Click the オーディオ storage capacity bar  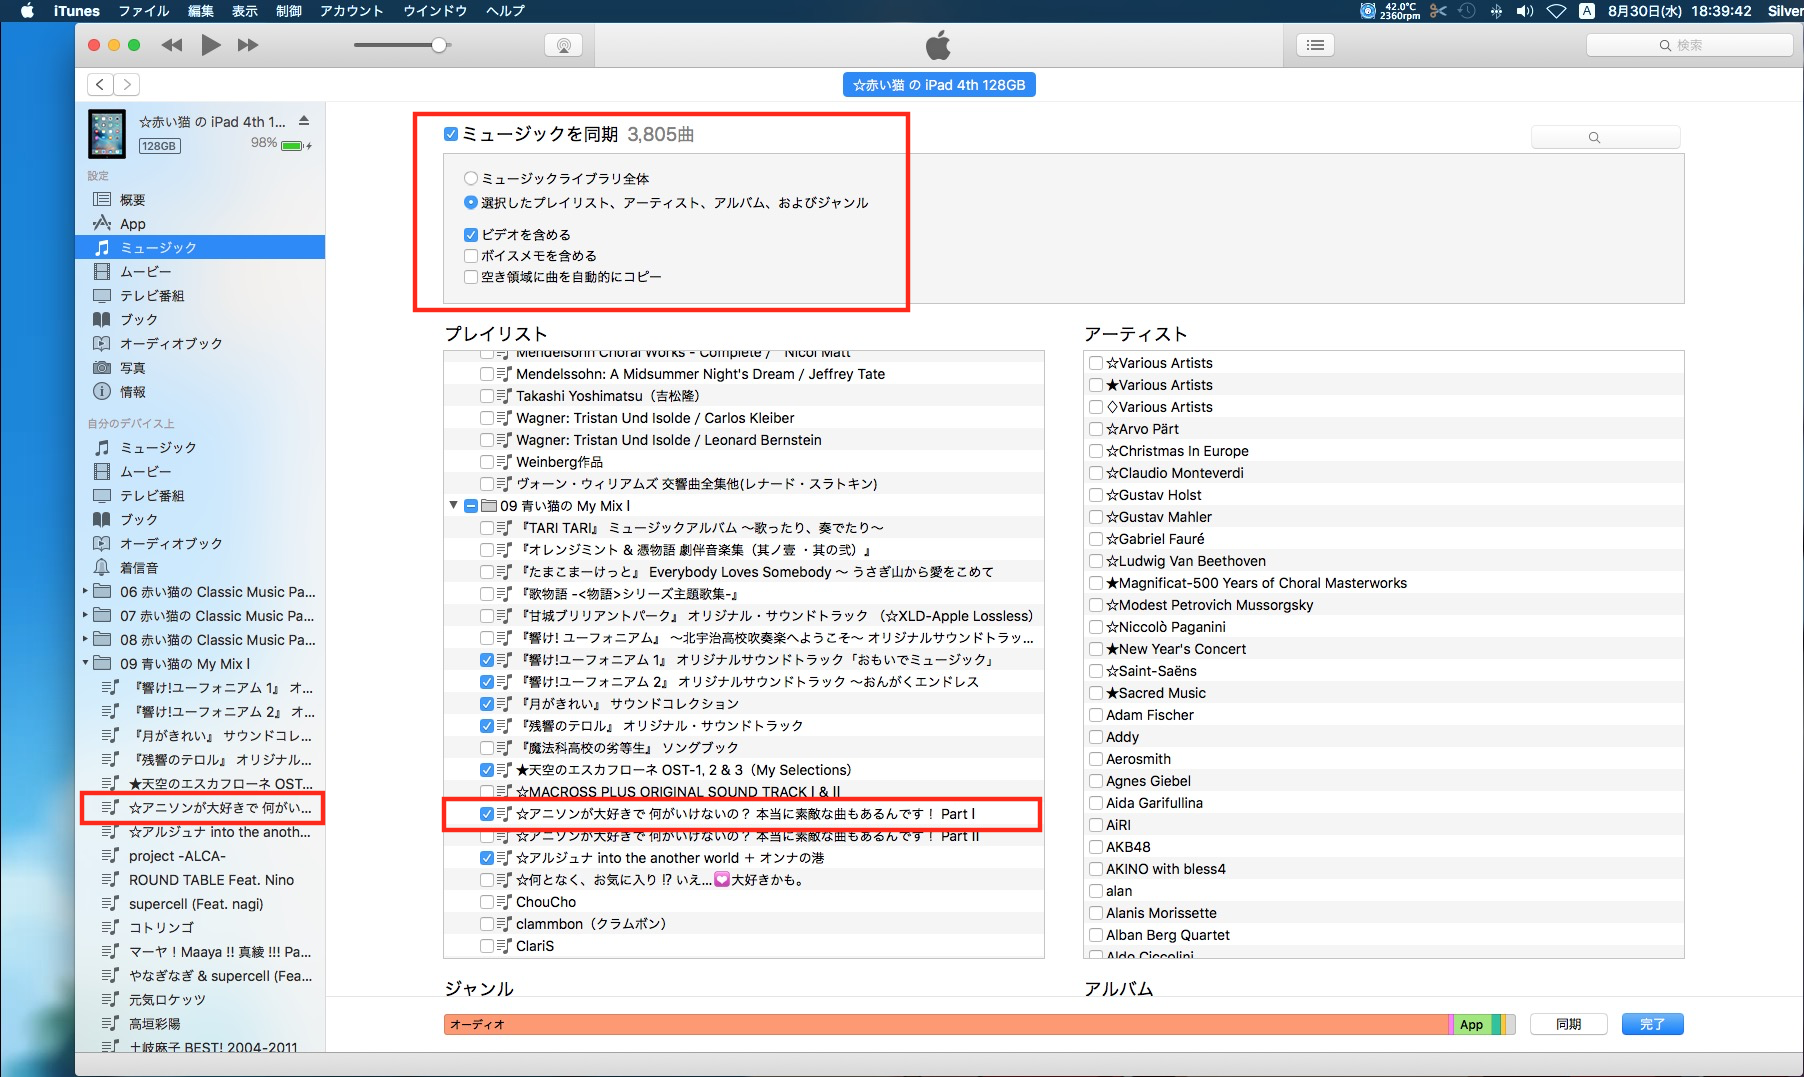click(x=946, y=1024)
